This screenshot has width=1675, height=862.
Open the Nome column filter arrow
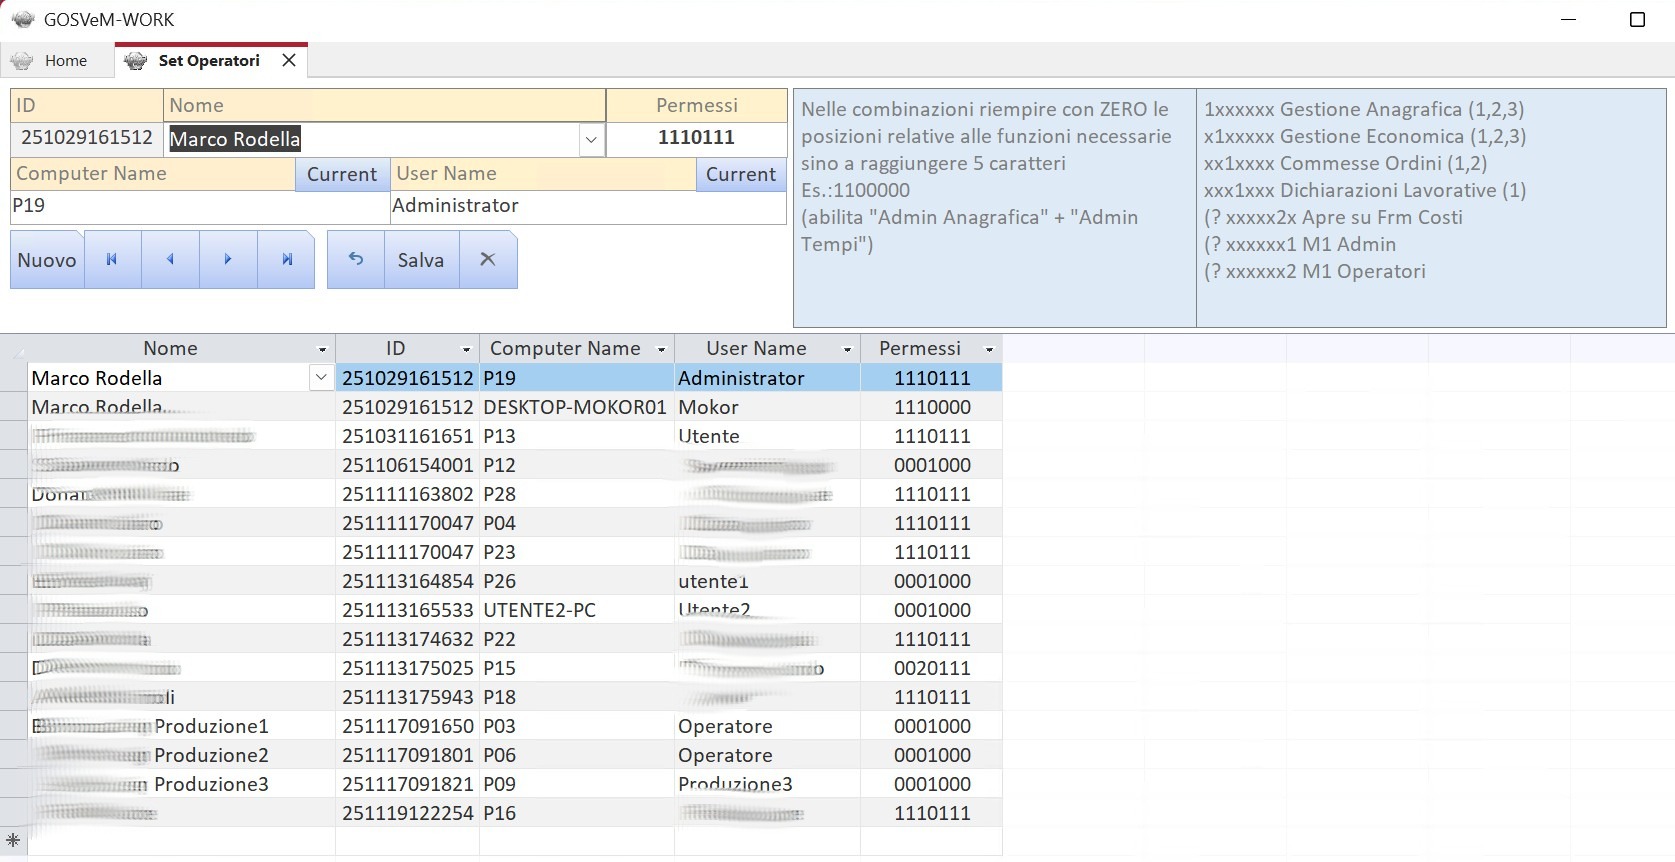click(x=322, y=349)
